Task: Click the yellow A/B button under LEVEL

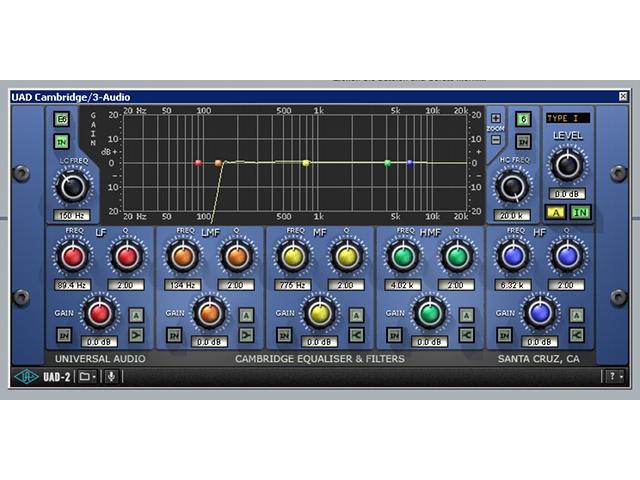Action: click(556, 212)
